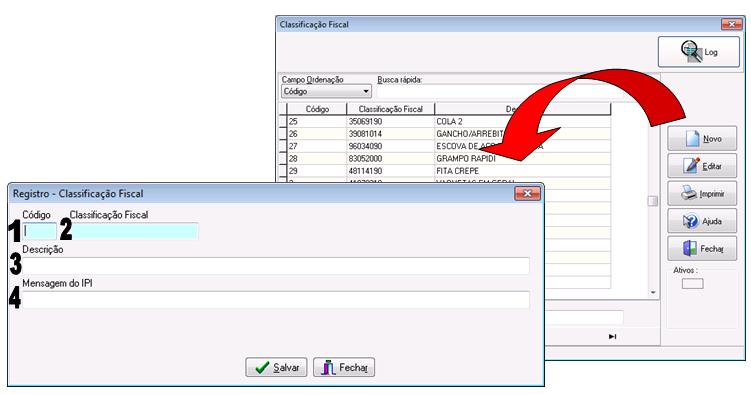This screenshot has width=751, height=395.
Task: Open the Campo Ordenação dropdown
Action: point(326,91)
